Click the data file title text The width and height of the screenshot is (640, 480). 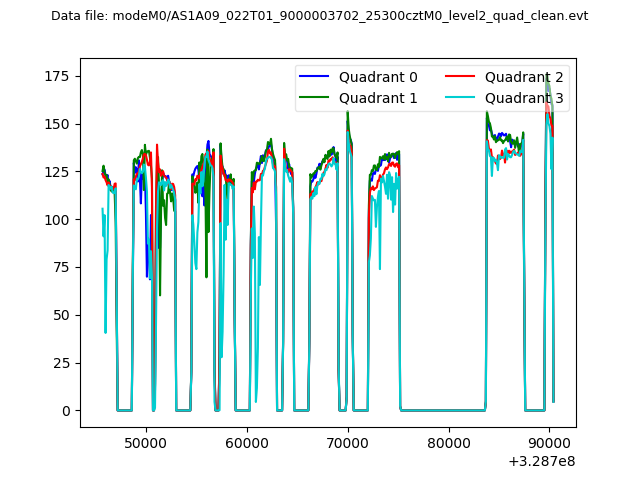coord(319,16)
